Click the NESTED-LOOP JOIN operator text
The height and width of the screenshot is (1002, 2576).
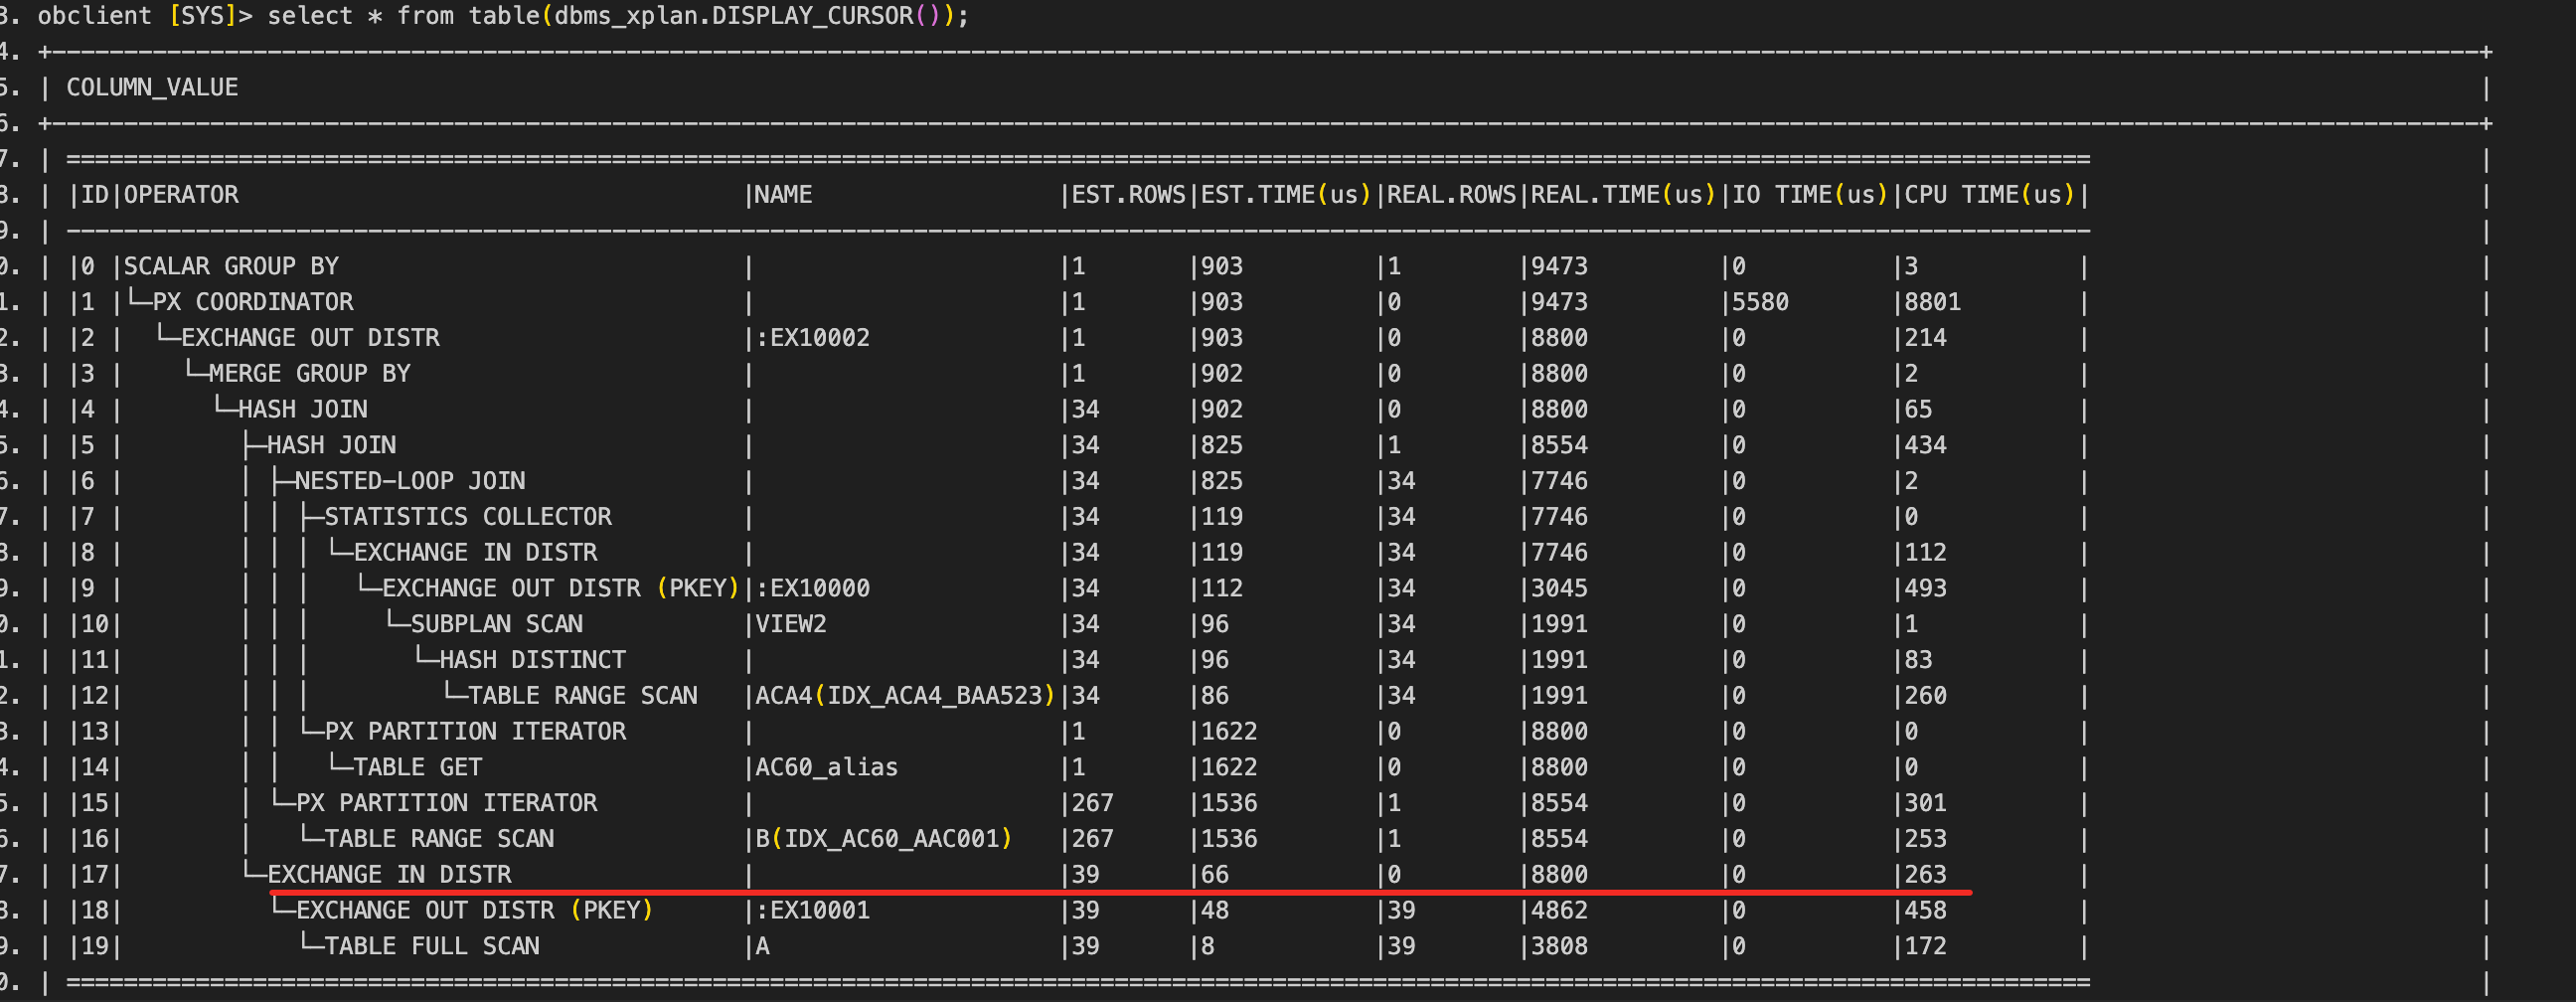tap(410, 481)
